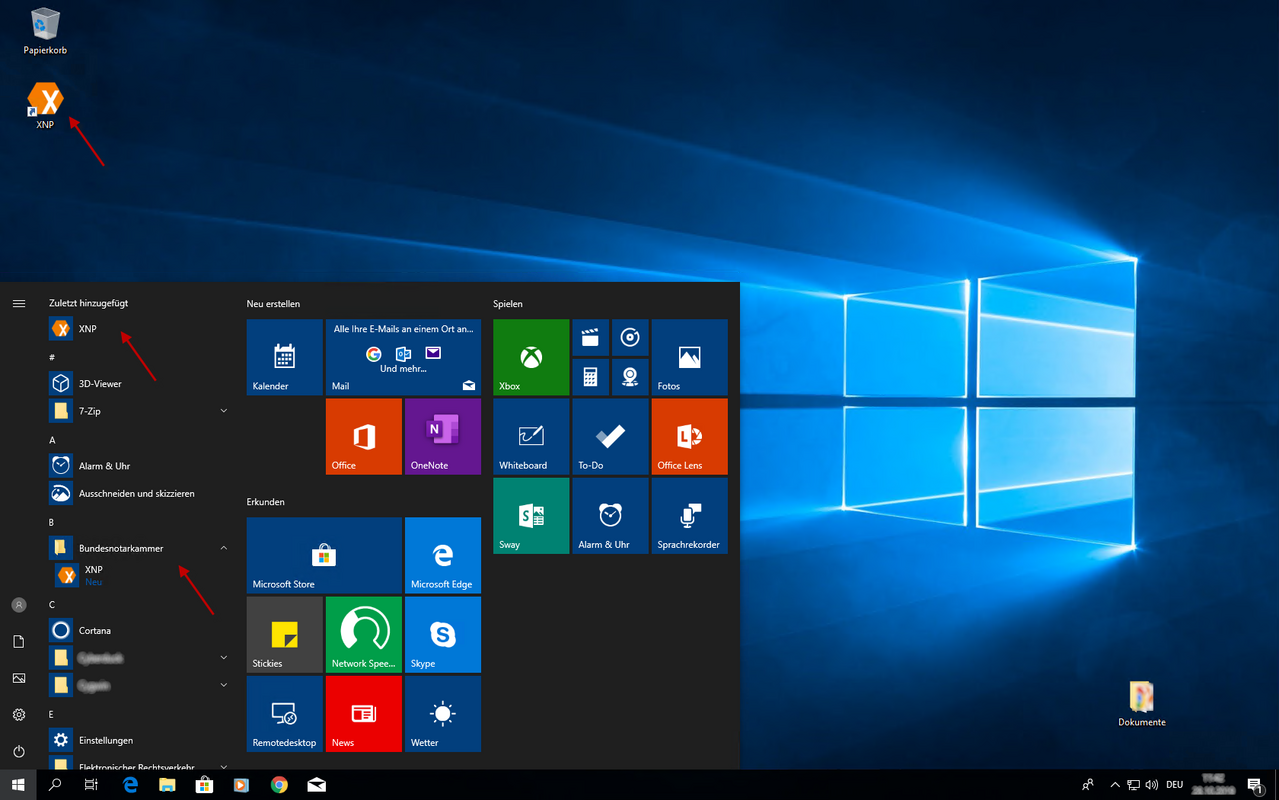Collapse the Bundesnotarkammer folder chevron
The image size is (1279, 800).
pos(223,548)
